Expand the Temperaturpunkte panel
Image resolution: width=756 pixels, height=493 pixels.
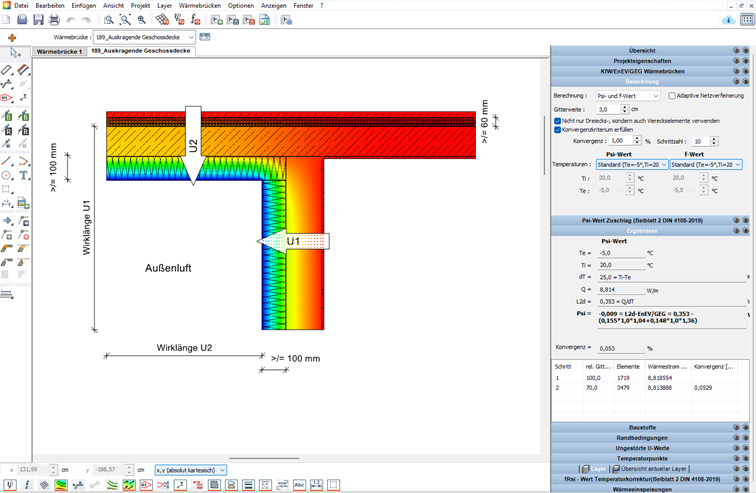(x=650, y=458)
